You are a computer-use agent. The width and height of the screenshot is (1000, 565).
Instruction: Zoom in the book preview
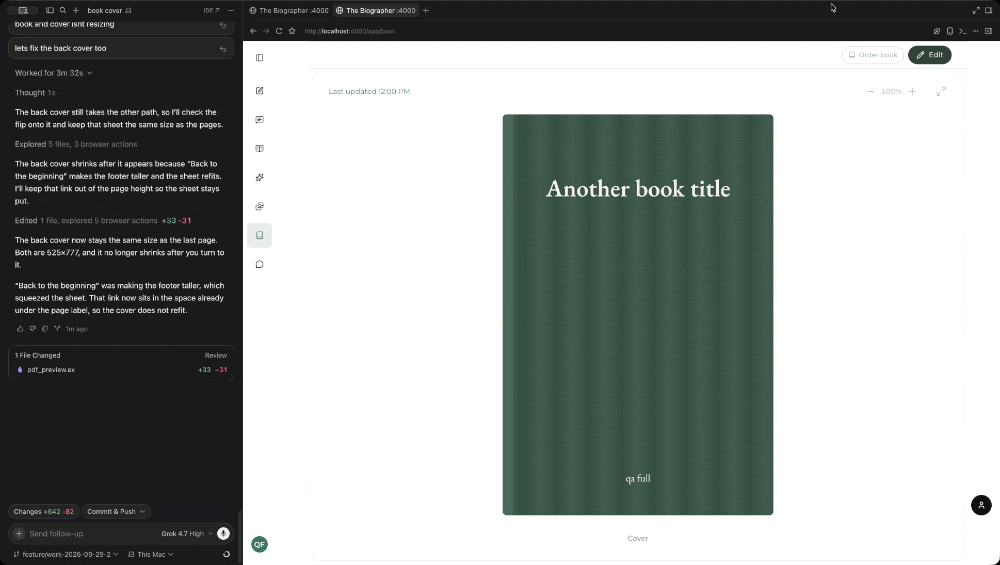(x=913, y=92)
